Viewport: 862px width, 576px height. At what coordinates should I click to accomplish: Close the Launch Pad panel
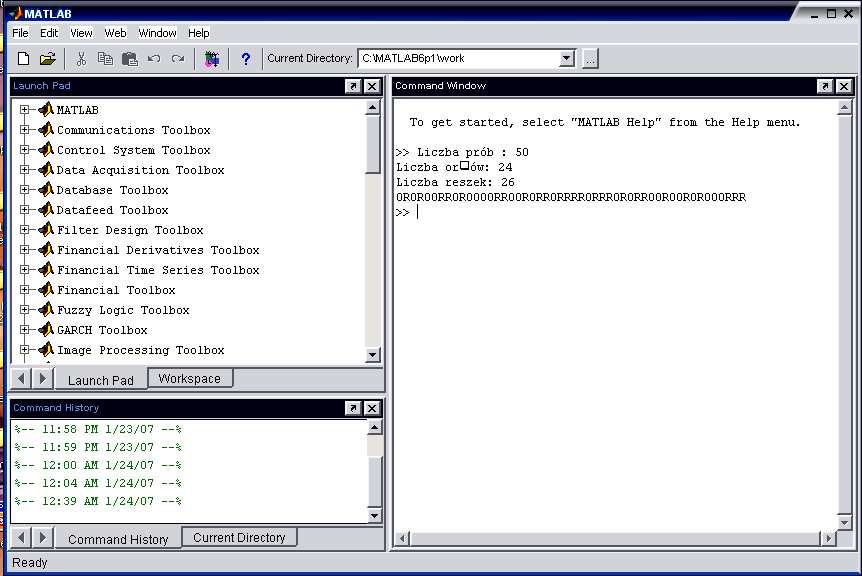(372, 86)
